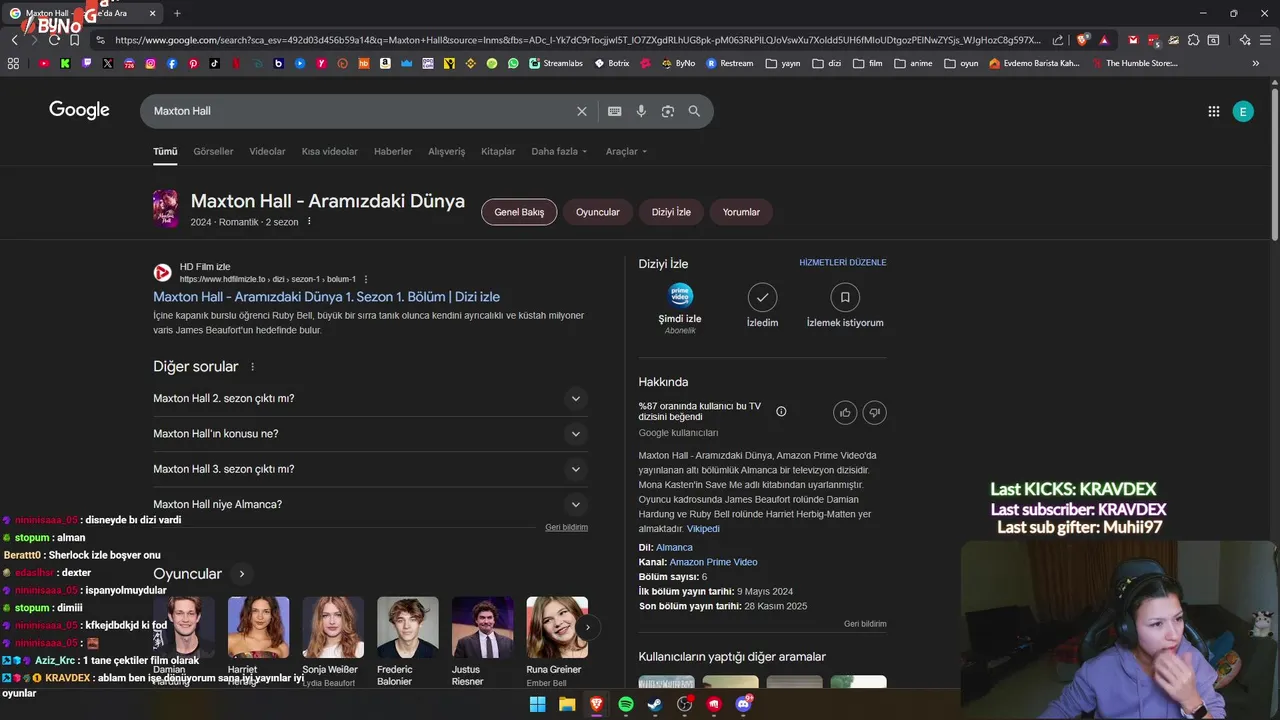Select the 'Oyuncular' chip button
1280x720 pixels.
(x=598, y=212)
